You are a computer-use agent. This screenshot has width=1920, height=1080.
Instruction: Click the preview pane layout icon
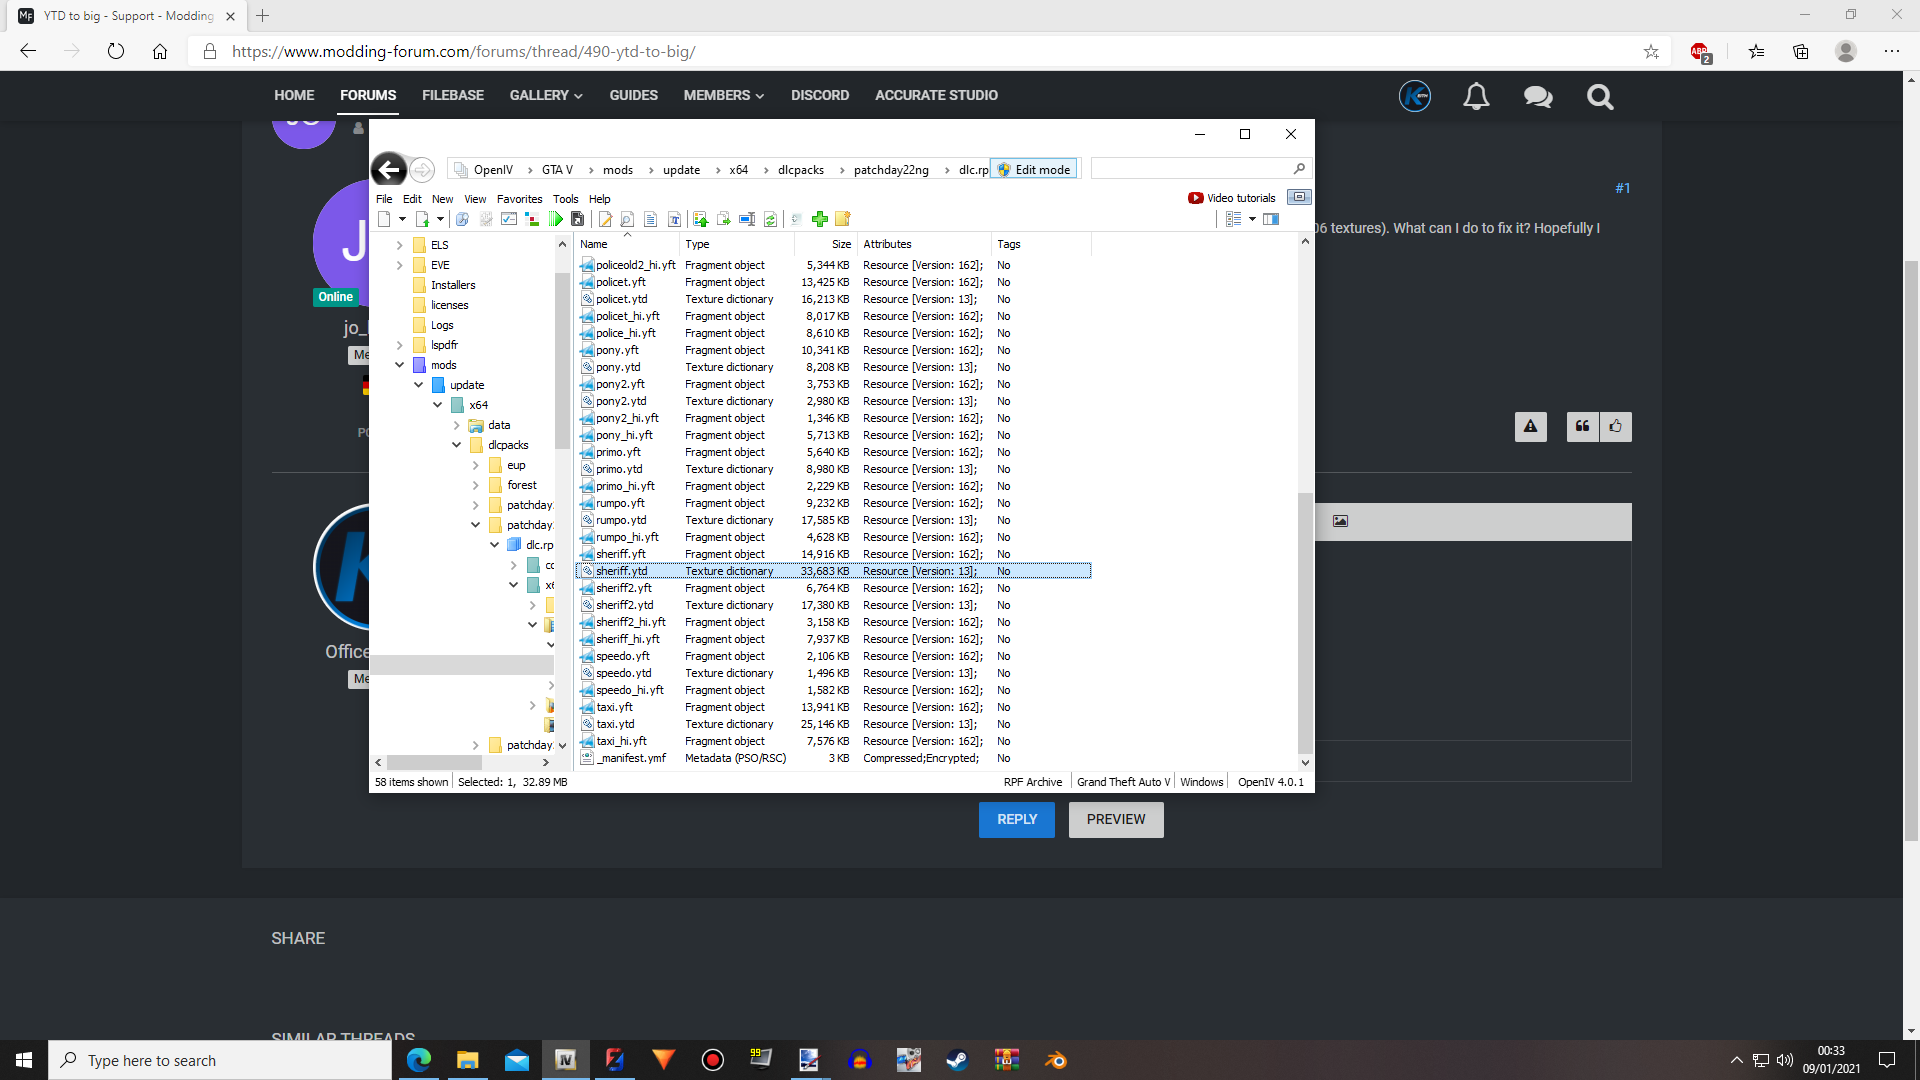[1271, 219]
